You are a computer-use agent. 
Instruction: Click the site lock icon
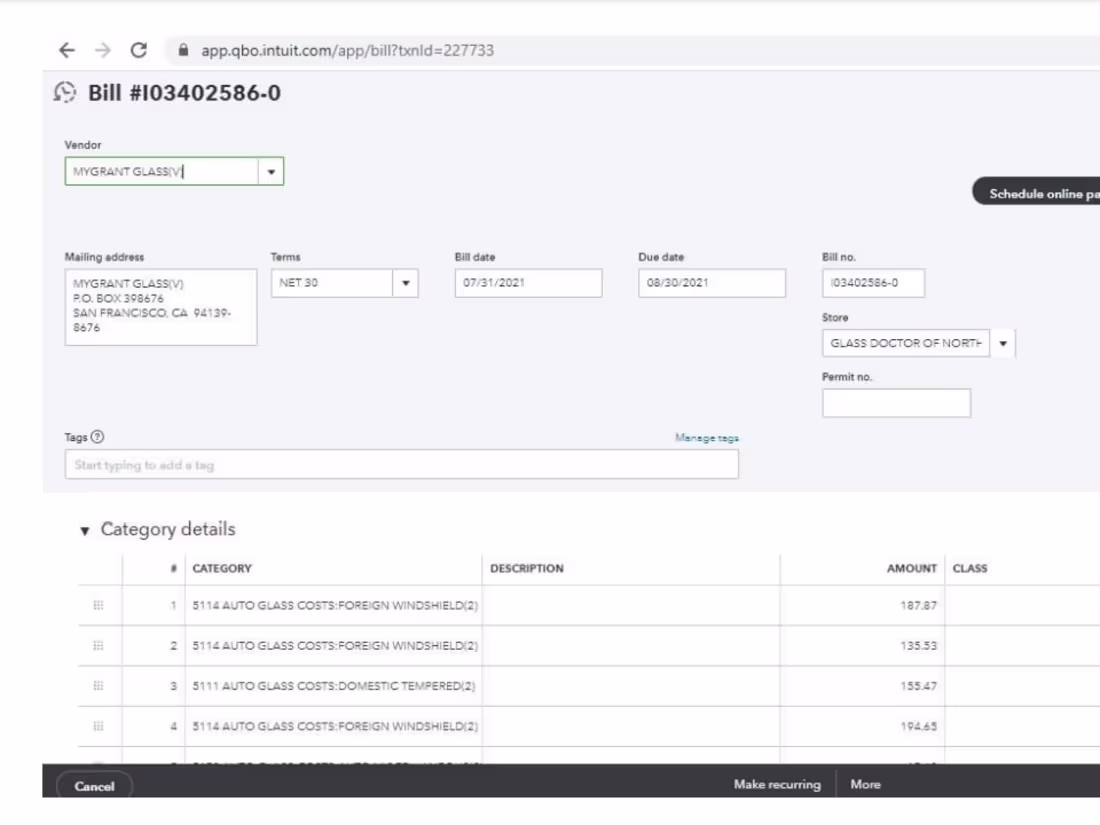(x=183, y=50)
